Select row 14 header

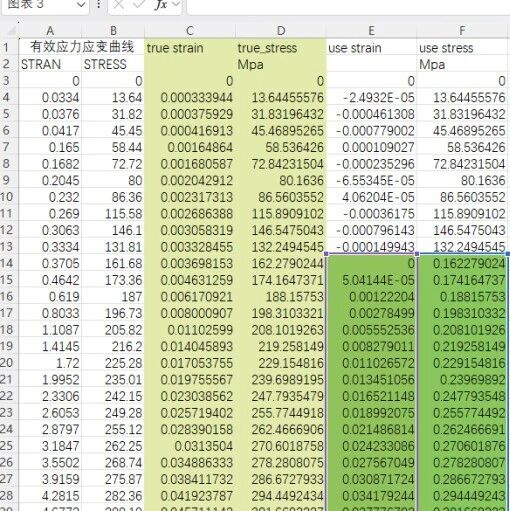tap(7, 263)
